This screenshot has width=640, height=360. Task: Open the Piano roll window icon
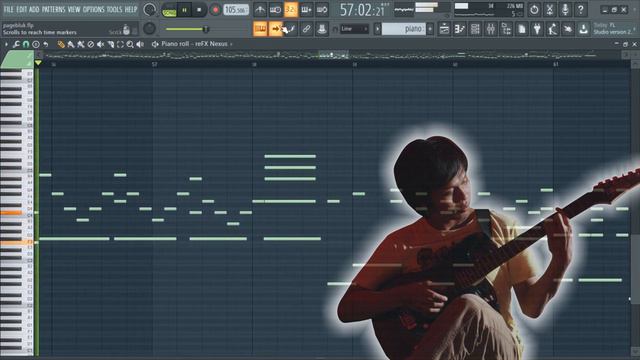click(460, 29)
